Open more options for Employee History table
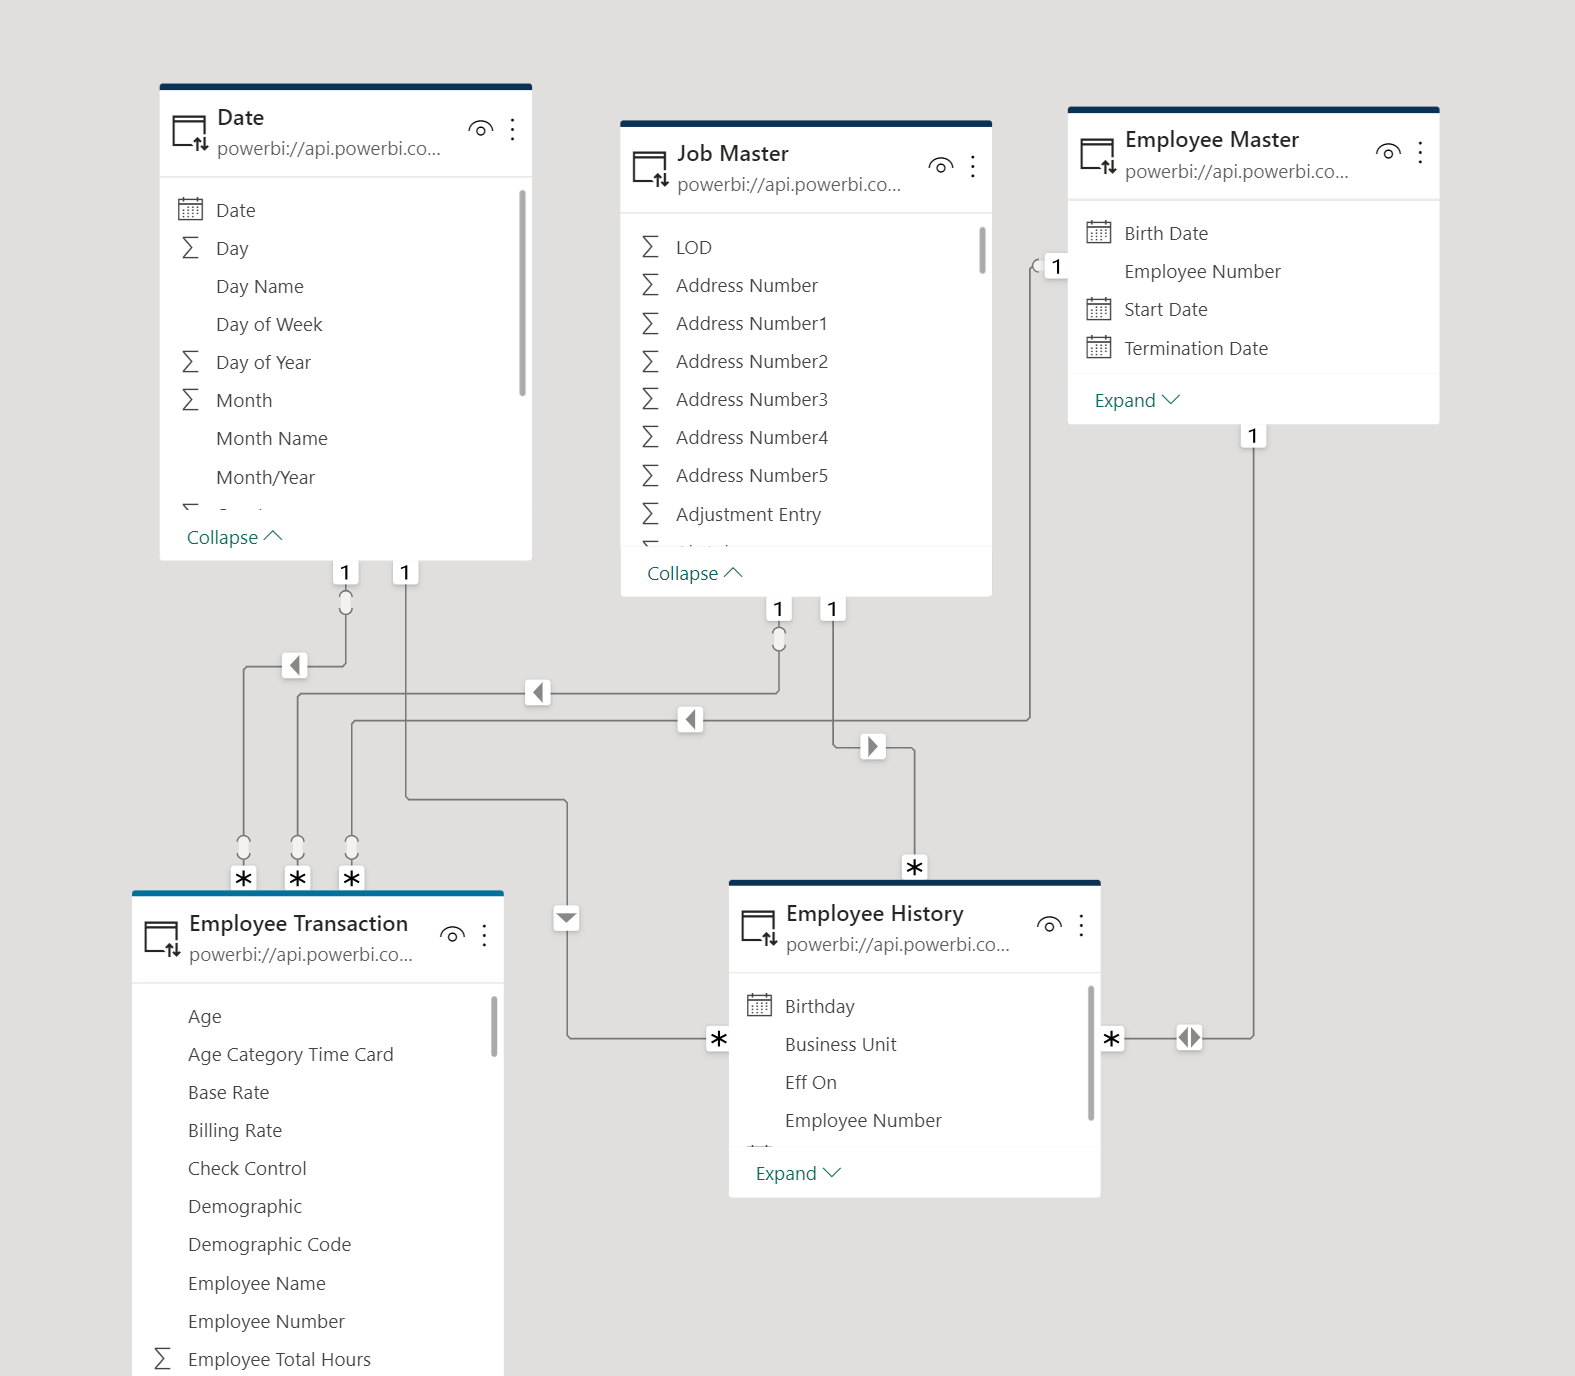This screenshot has height=1376, width=1575. point(1081,925)
